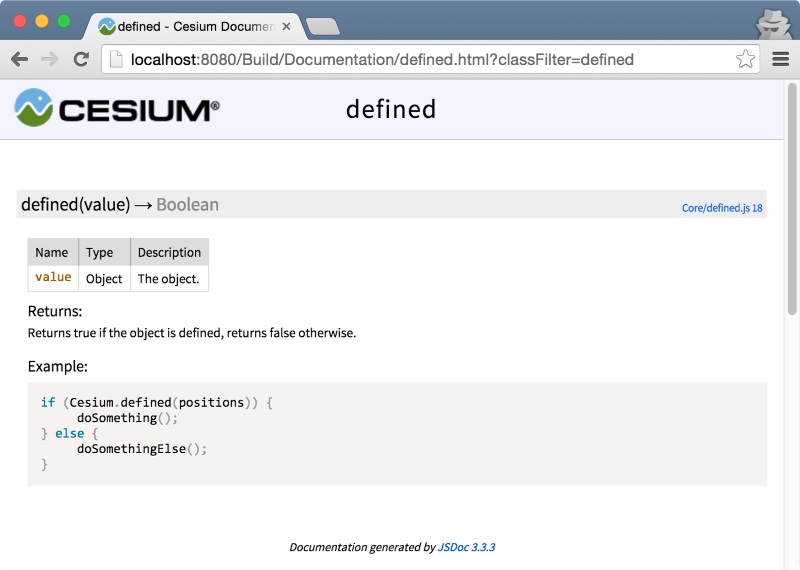Click the yellow minimize window button

click(x=42, y=21)
